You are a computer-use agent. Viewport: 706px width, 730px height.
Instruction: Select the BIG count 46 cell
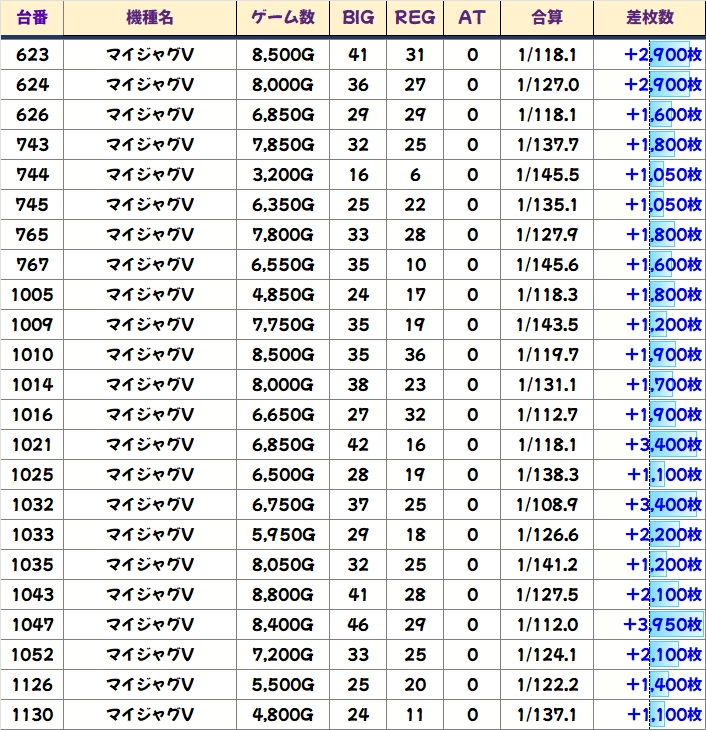[x=358, y=625]
